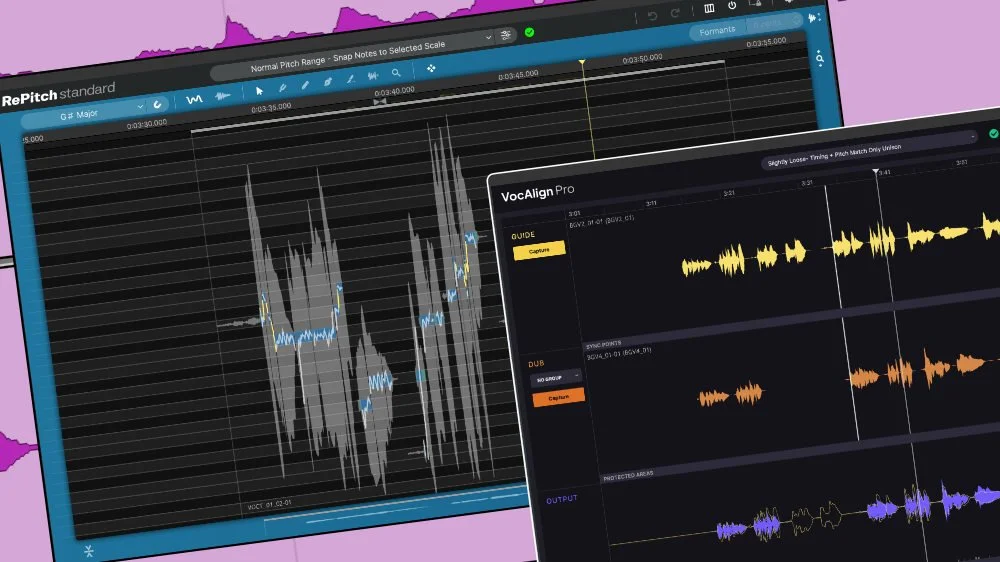1000x562 pixels.
Task: Show waveform view icon in RePitch
Action: click(223, 96)
